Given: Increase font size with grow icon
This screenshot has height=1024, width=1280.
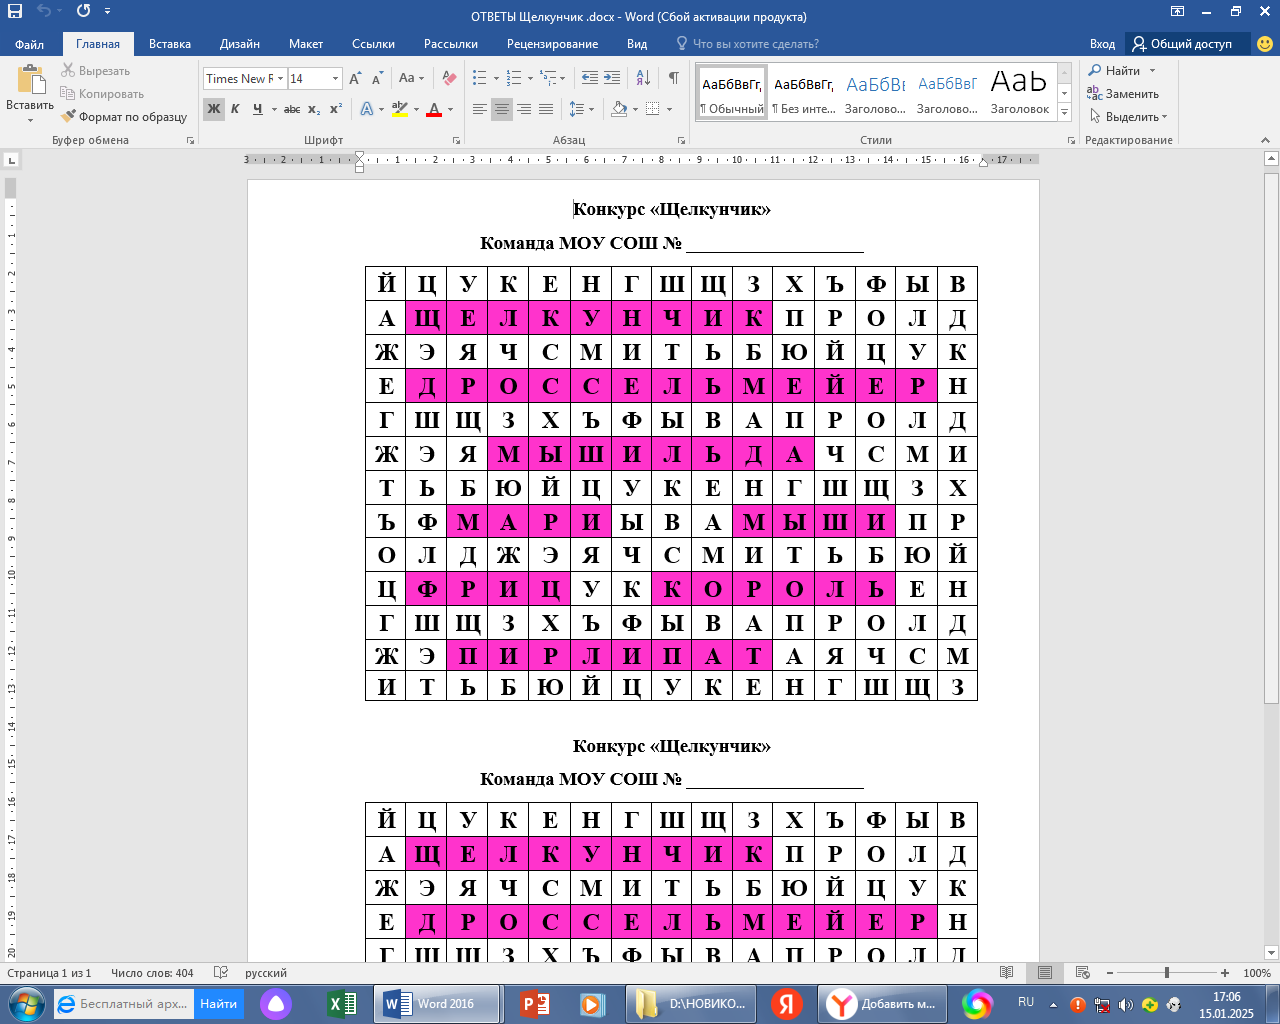Looking at the screenshot, I should pos(355,78).
